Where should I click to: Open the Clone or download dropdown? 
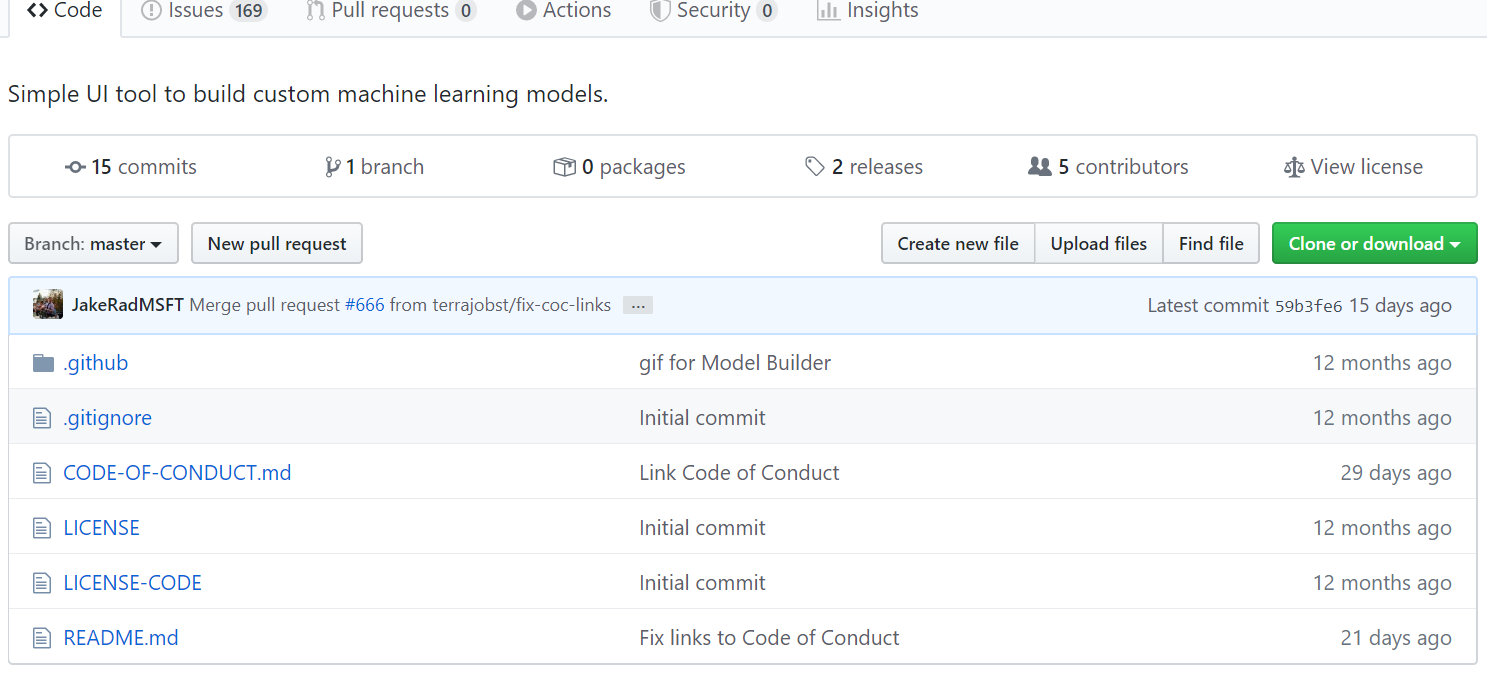pos(1374,243)
